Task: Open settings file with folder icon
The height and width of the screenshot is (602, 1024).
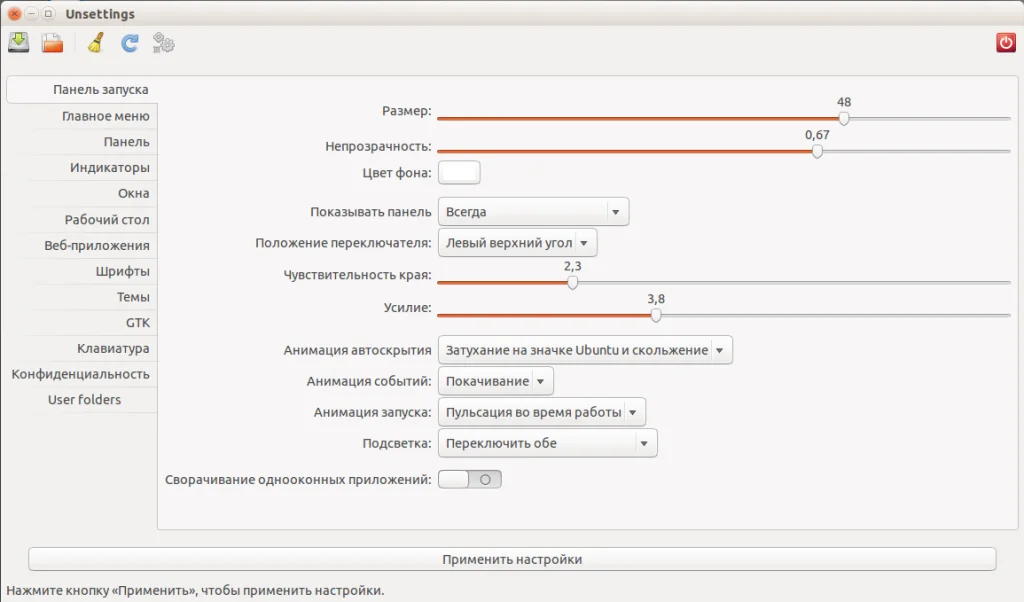Action: [52, 43]
